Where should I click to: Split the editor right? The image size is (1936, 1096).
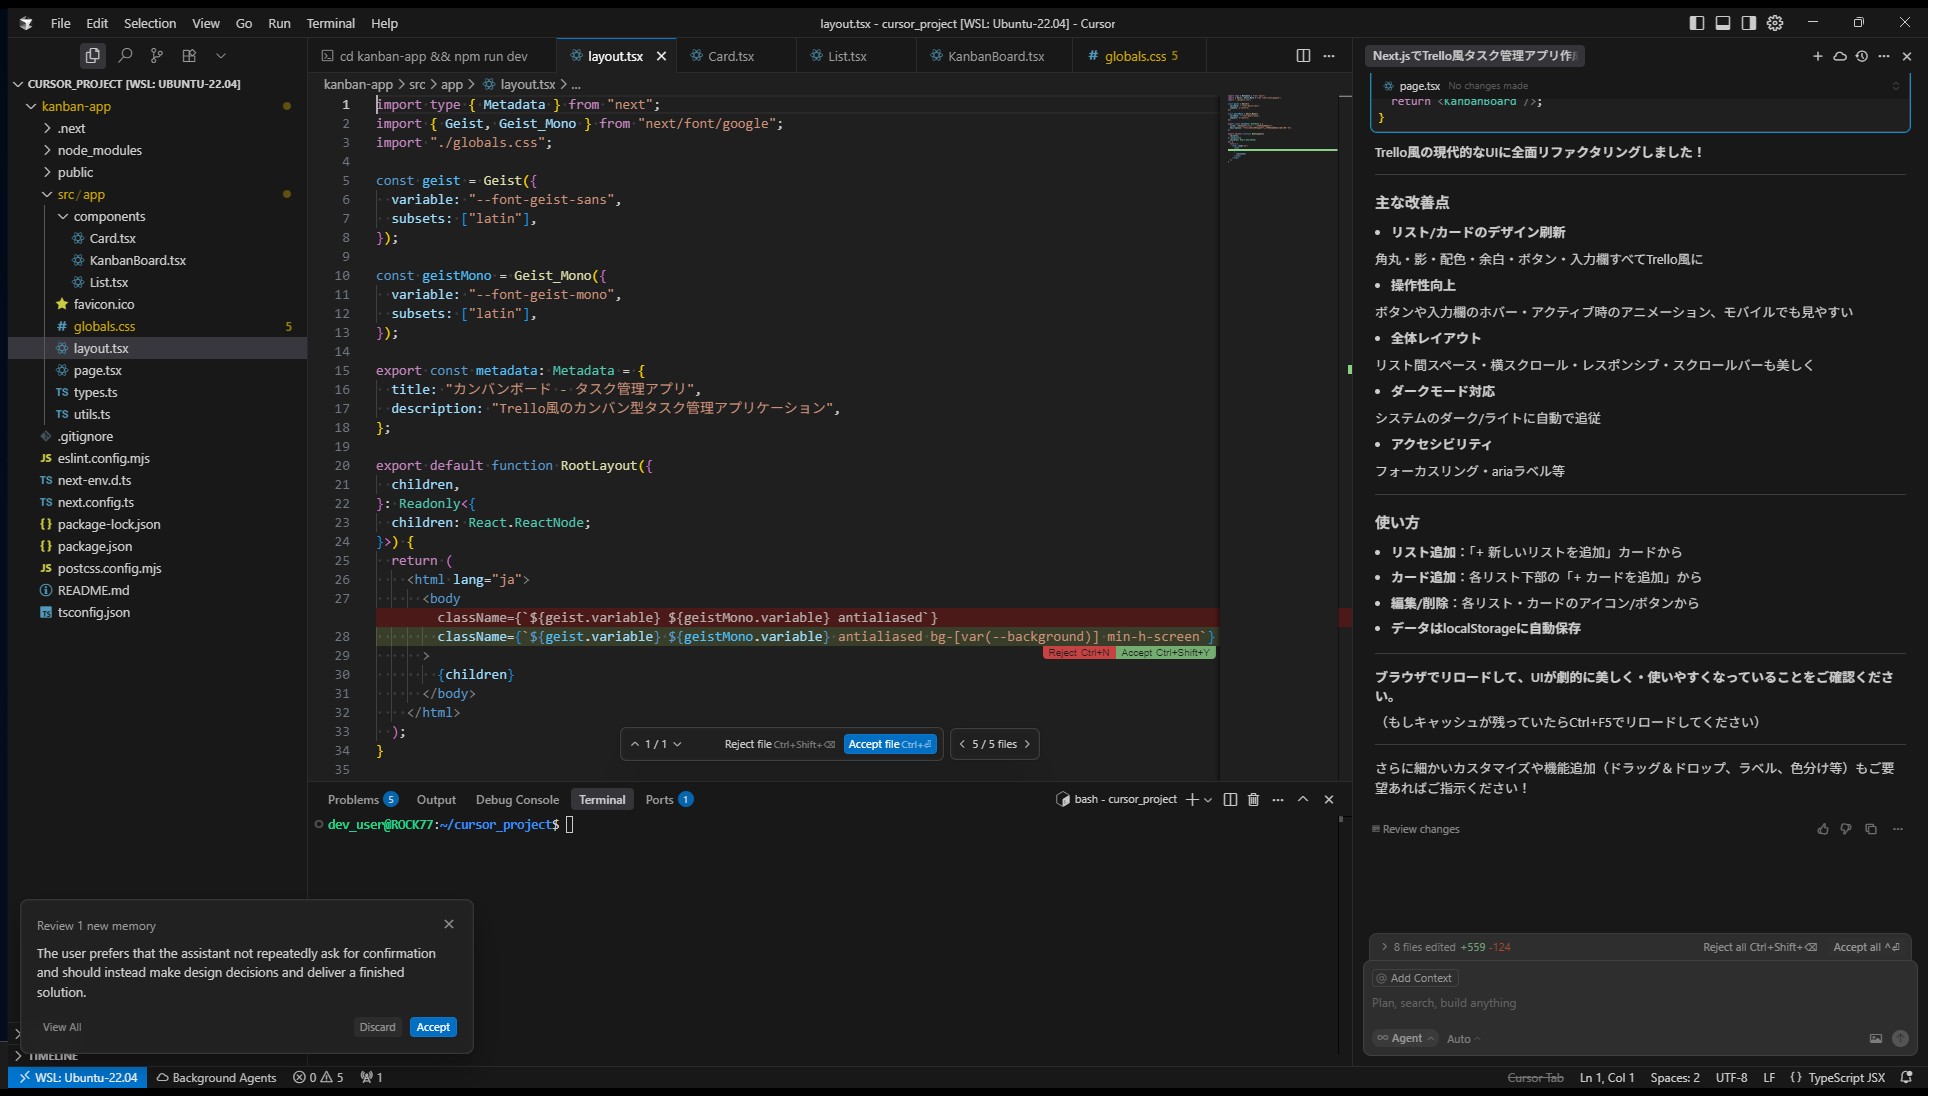1303,56
